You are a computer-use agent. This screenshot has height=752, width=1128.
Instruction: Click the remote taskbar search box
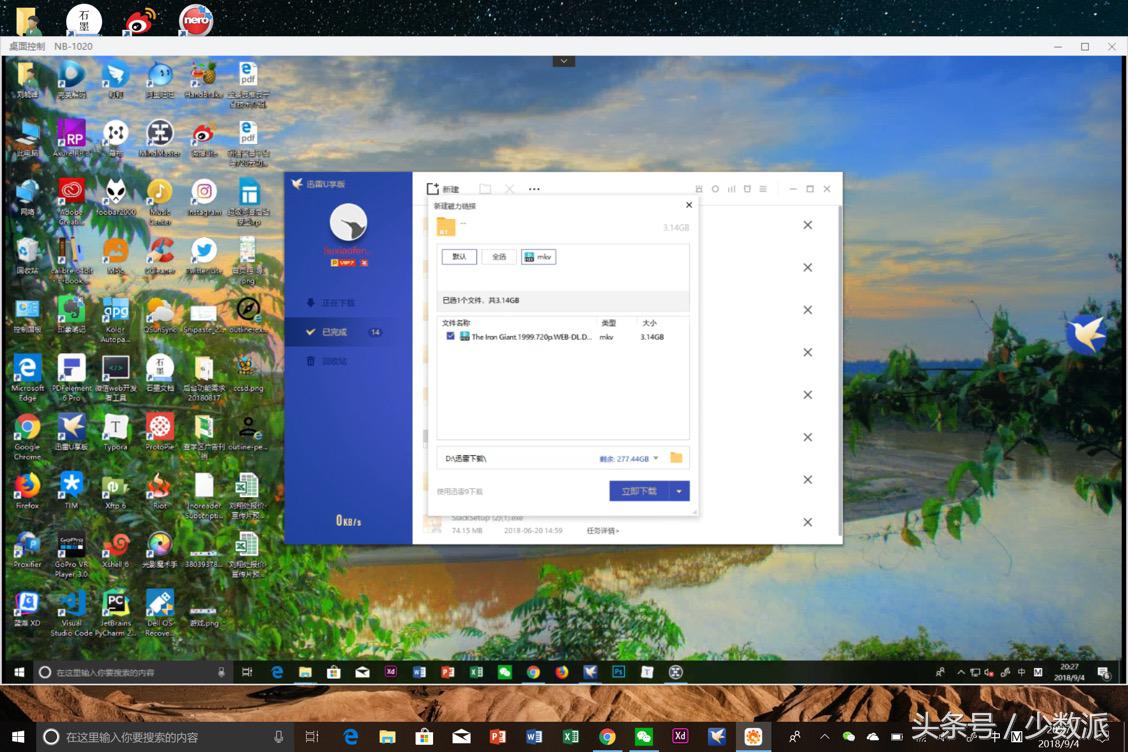133,672
